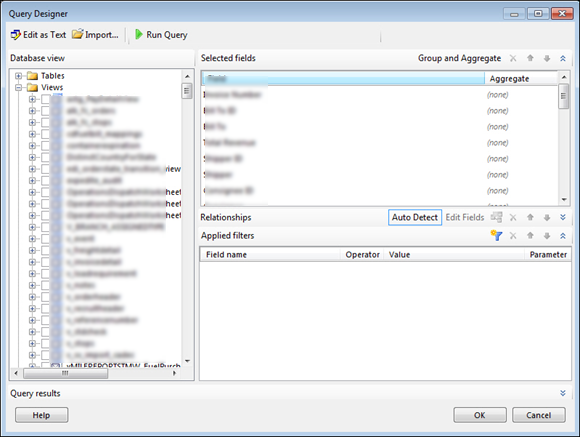Expand the Relationships pane chevron
Viewport: 580px width, 437px height.
point(563,217)
